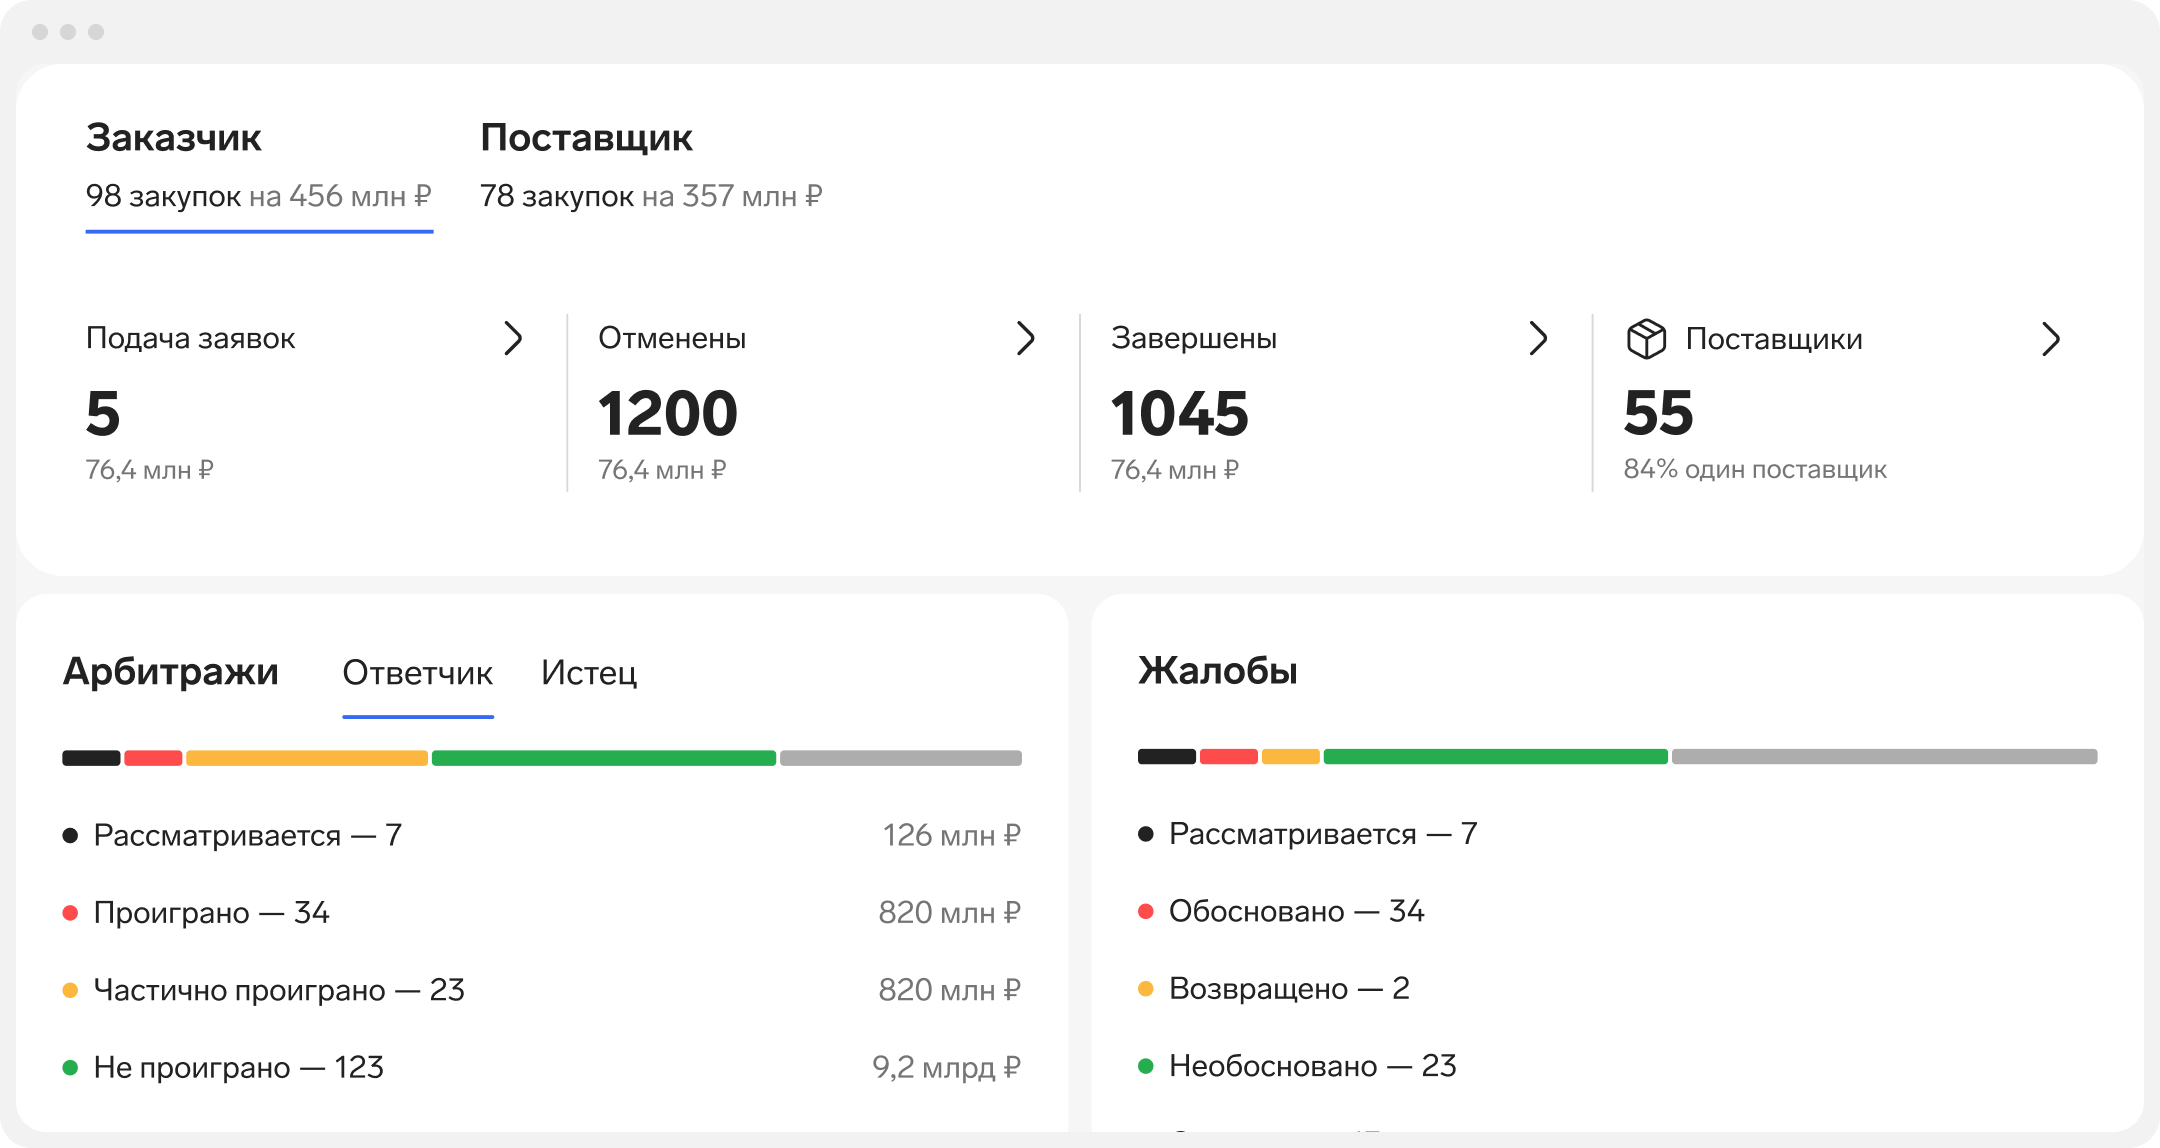Click the box icon beside Поставщики
This screenshot has width=2160, height=1148.
click(x=1646, y=339)
